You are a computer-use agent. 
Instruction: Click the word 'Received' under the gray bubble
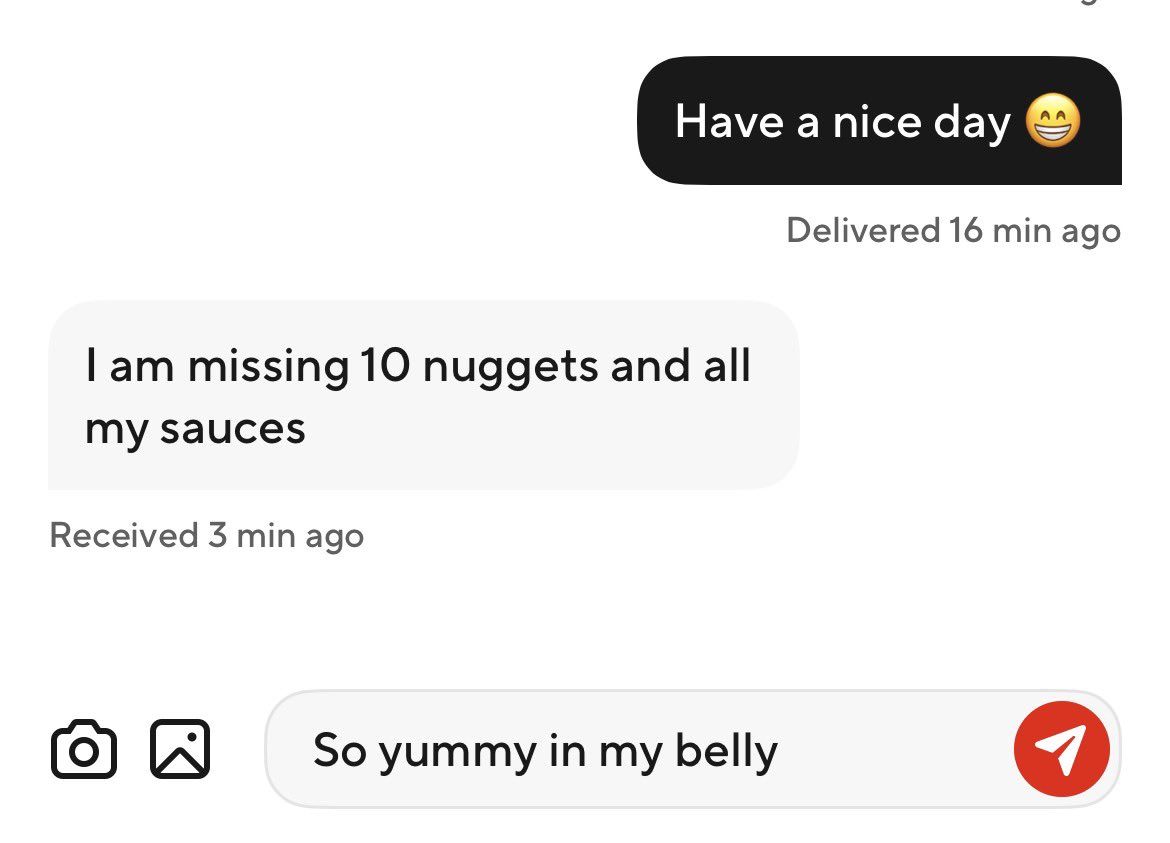[x=124, y=535]
